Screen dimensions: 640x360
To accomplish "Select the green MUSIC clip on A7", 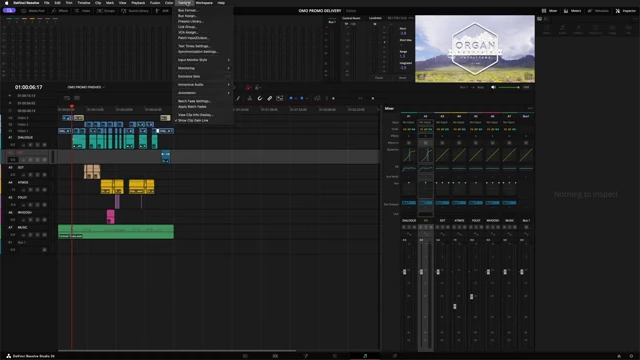I will [116, 231].
